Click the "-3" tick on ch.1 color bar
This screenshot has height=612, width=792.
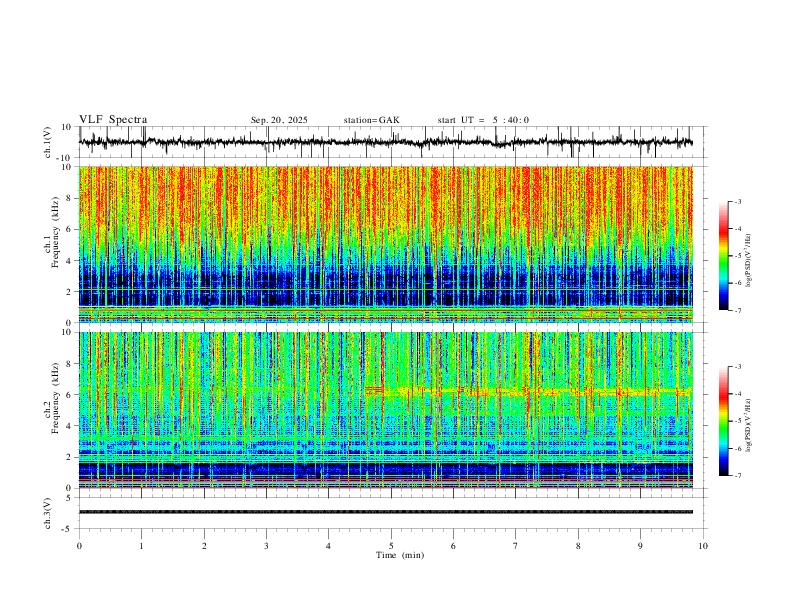[x=737, y=201]
